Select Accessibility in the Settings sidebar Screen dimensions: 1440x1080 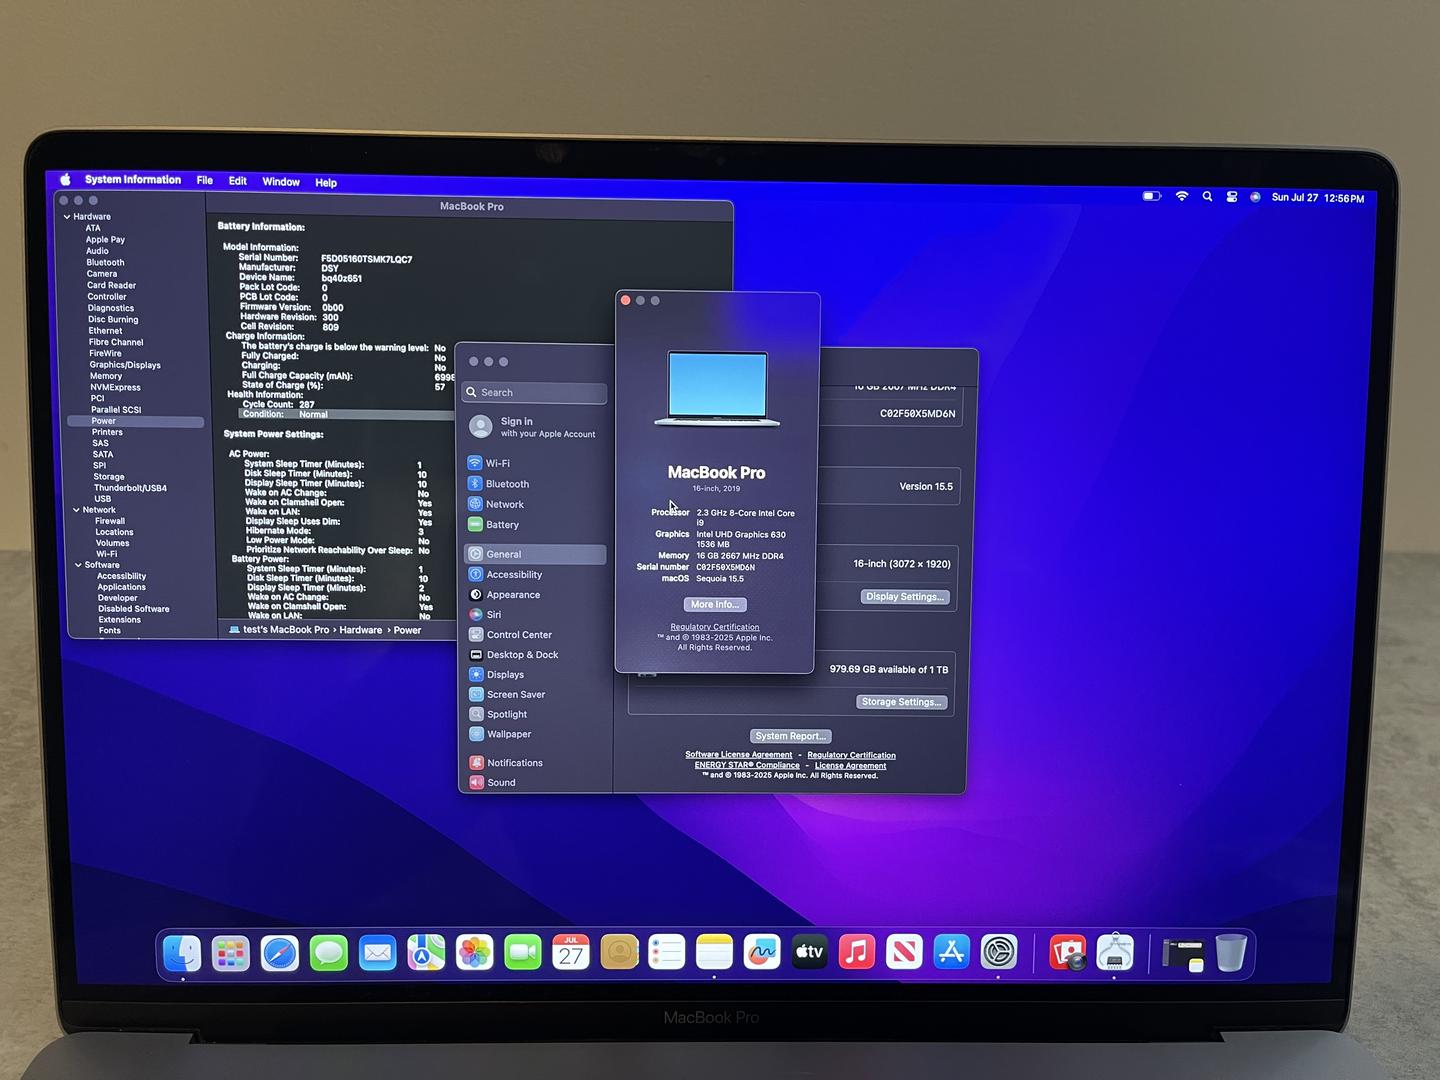click(535, 575)
